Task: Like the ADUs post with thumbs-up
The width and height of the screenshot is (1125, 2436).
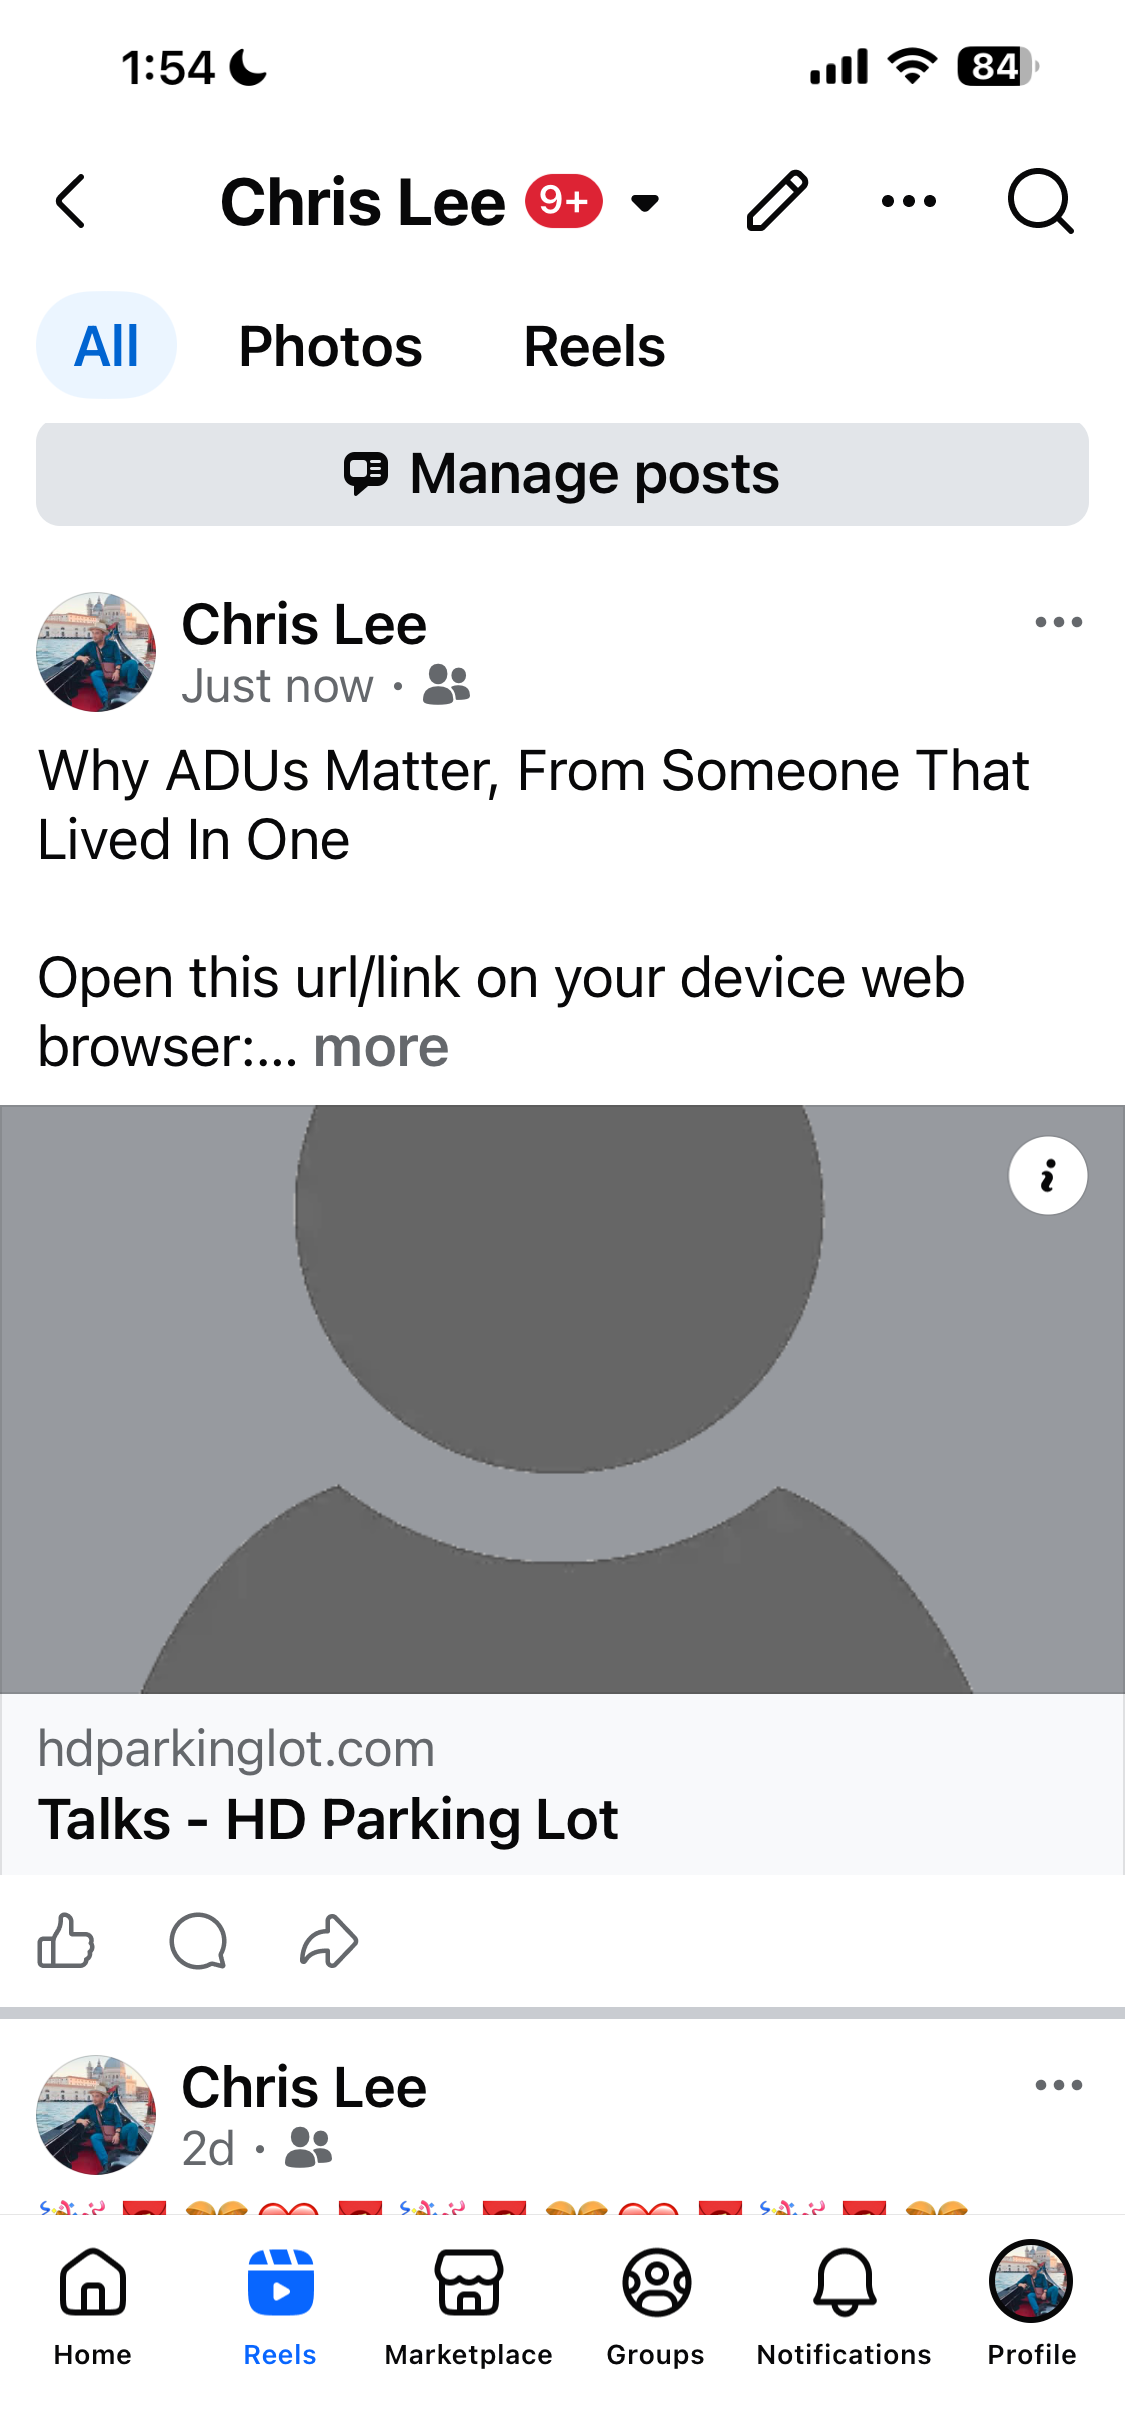Action: point(66,1941)
